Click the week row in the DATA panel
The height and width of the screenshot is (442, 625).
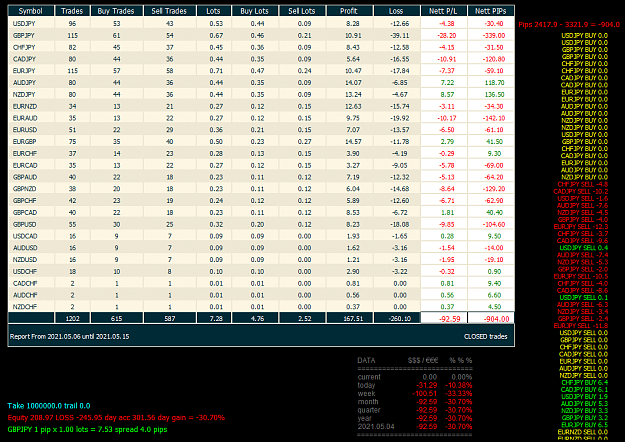(415, 393)
